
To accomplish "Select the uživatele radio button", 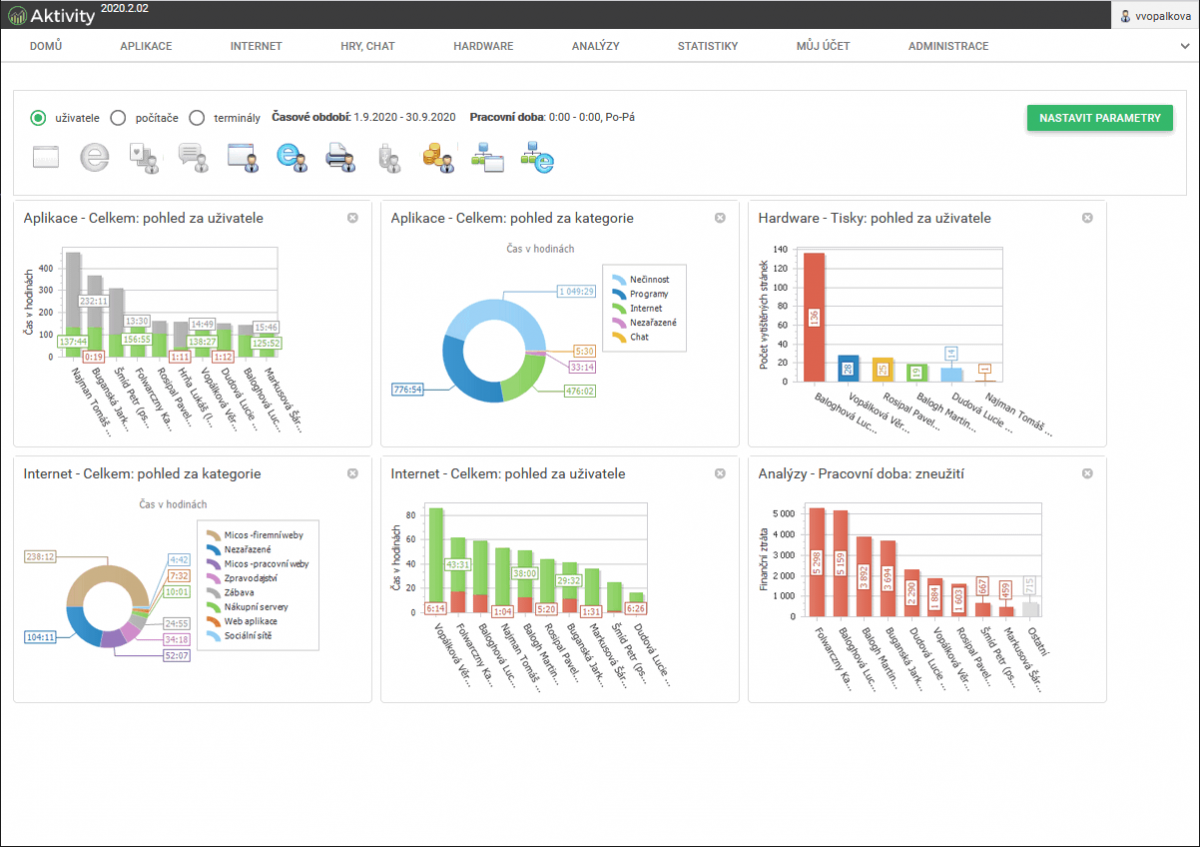I will coord(38,118).
